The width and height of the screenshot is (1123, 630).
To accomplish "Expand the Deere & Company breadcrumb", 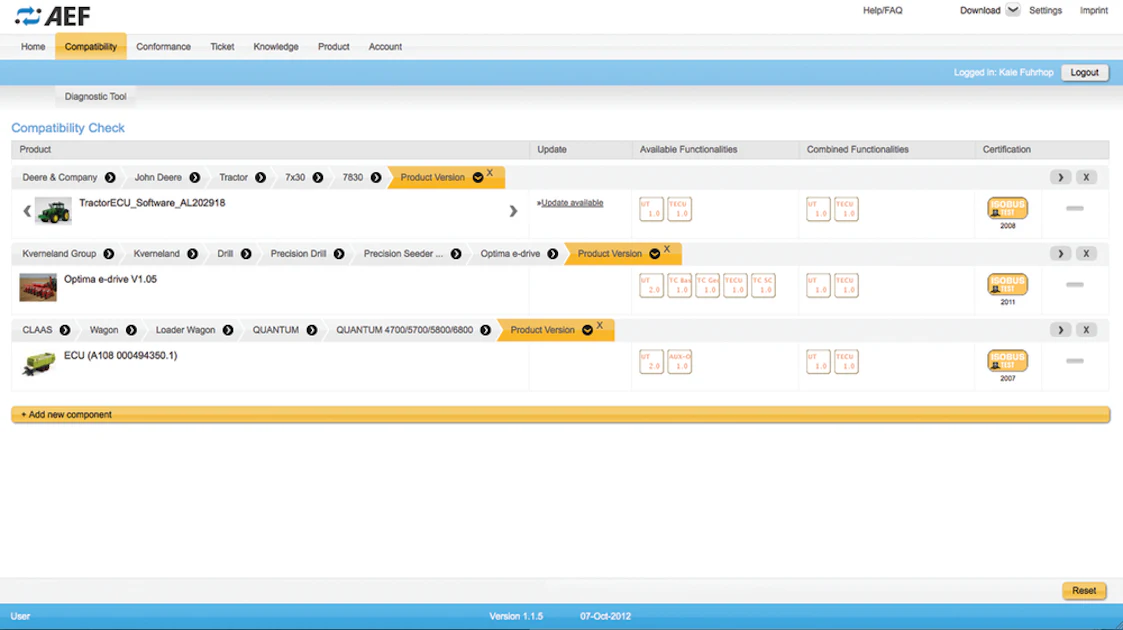I will coord(110,178).
